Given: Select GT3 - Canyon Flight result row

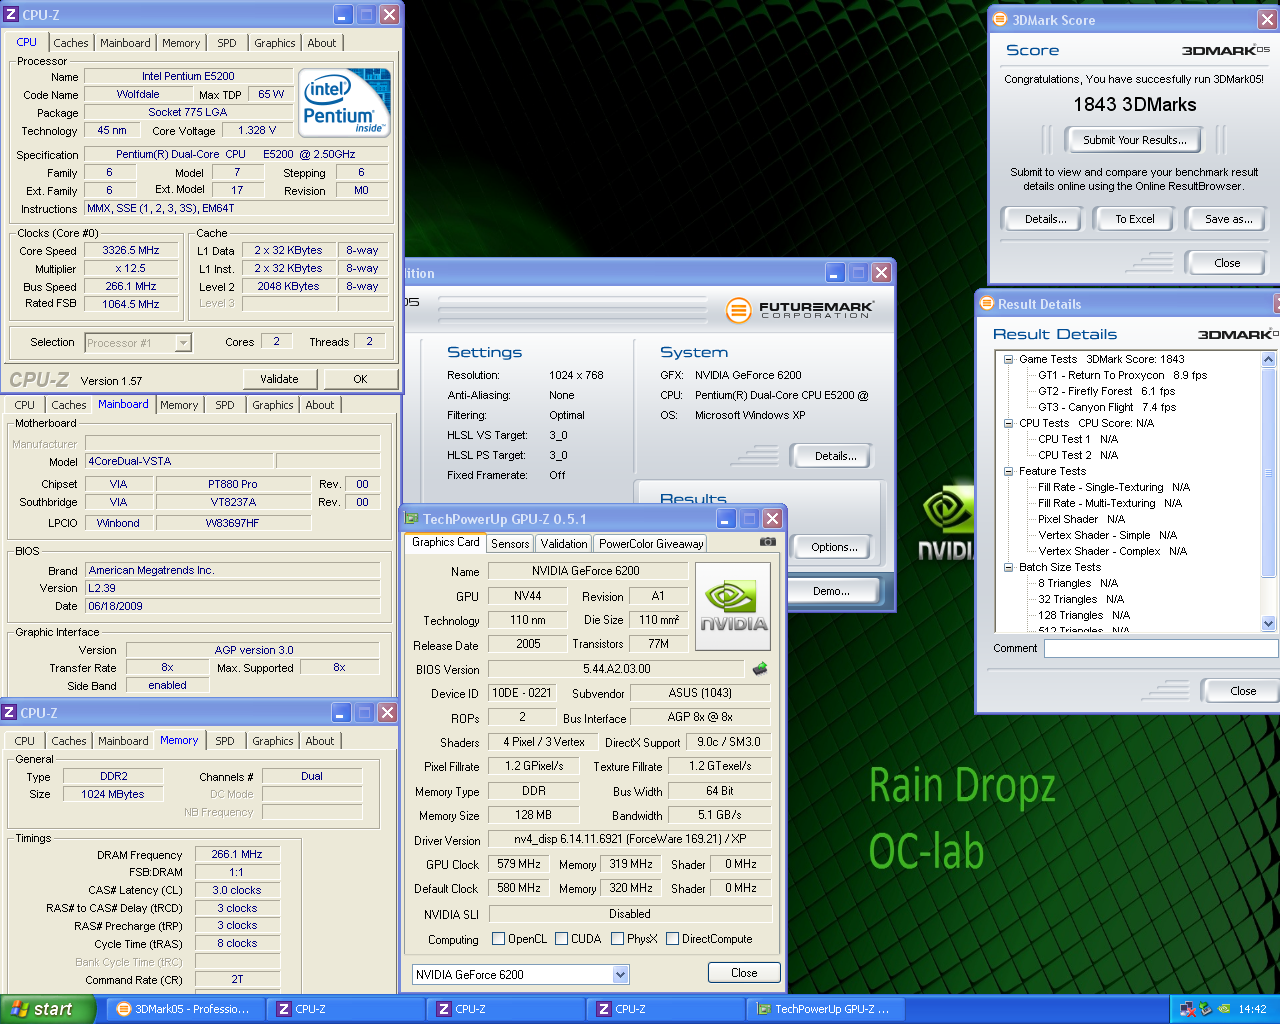Looking at the screenshot, I should click(1106, 407).
